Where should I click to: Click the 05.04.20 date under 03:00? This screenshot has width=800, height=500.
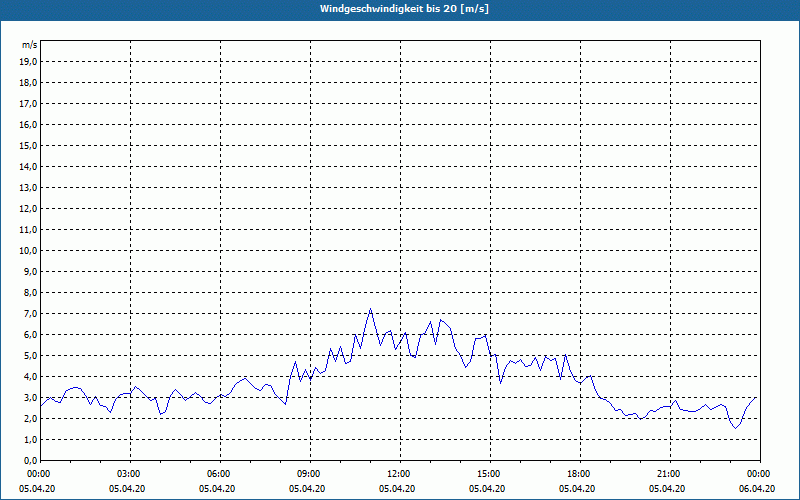tap(127, 489)
